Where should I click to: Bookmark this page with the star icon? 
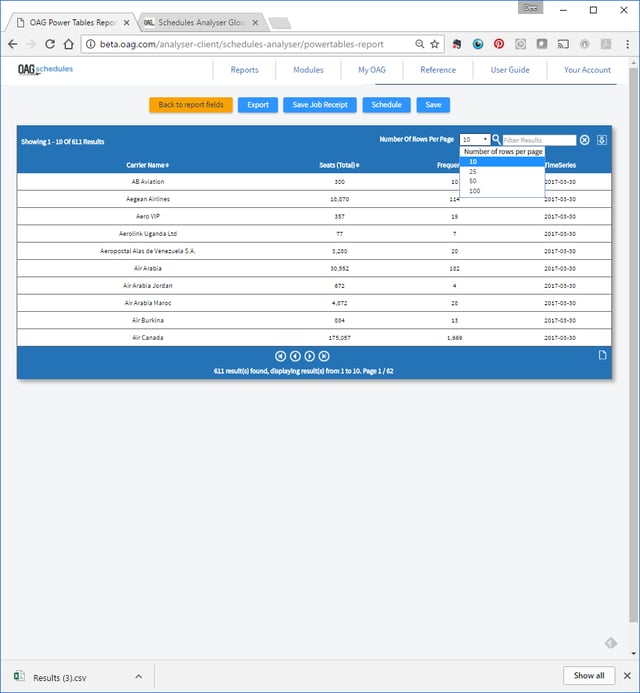(435, 44)
